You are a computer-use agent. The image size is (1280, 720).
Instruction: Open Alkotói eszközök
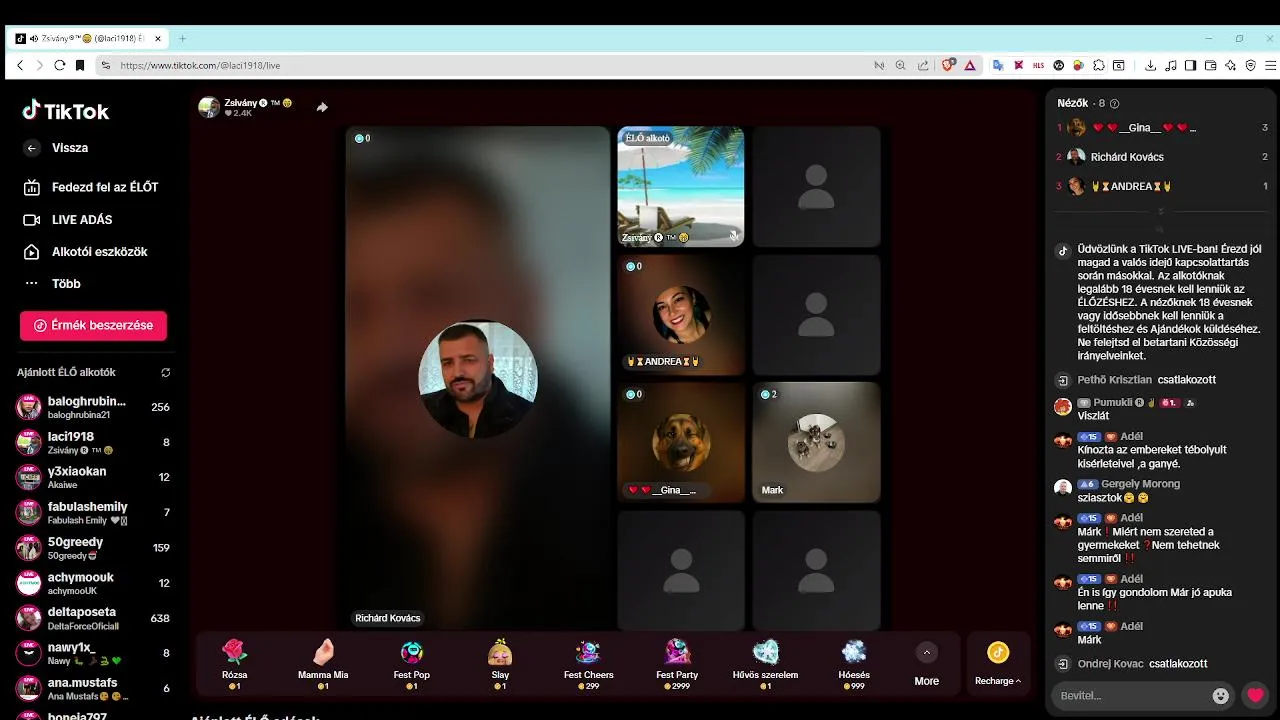click(x=85, y=252)
